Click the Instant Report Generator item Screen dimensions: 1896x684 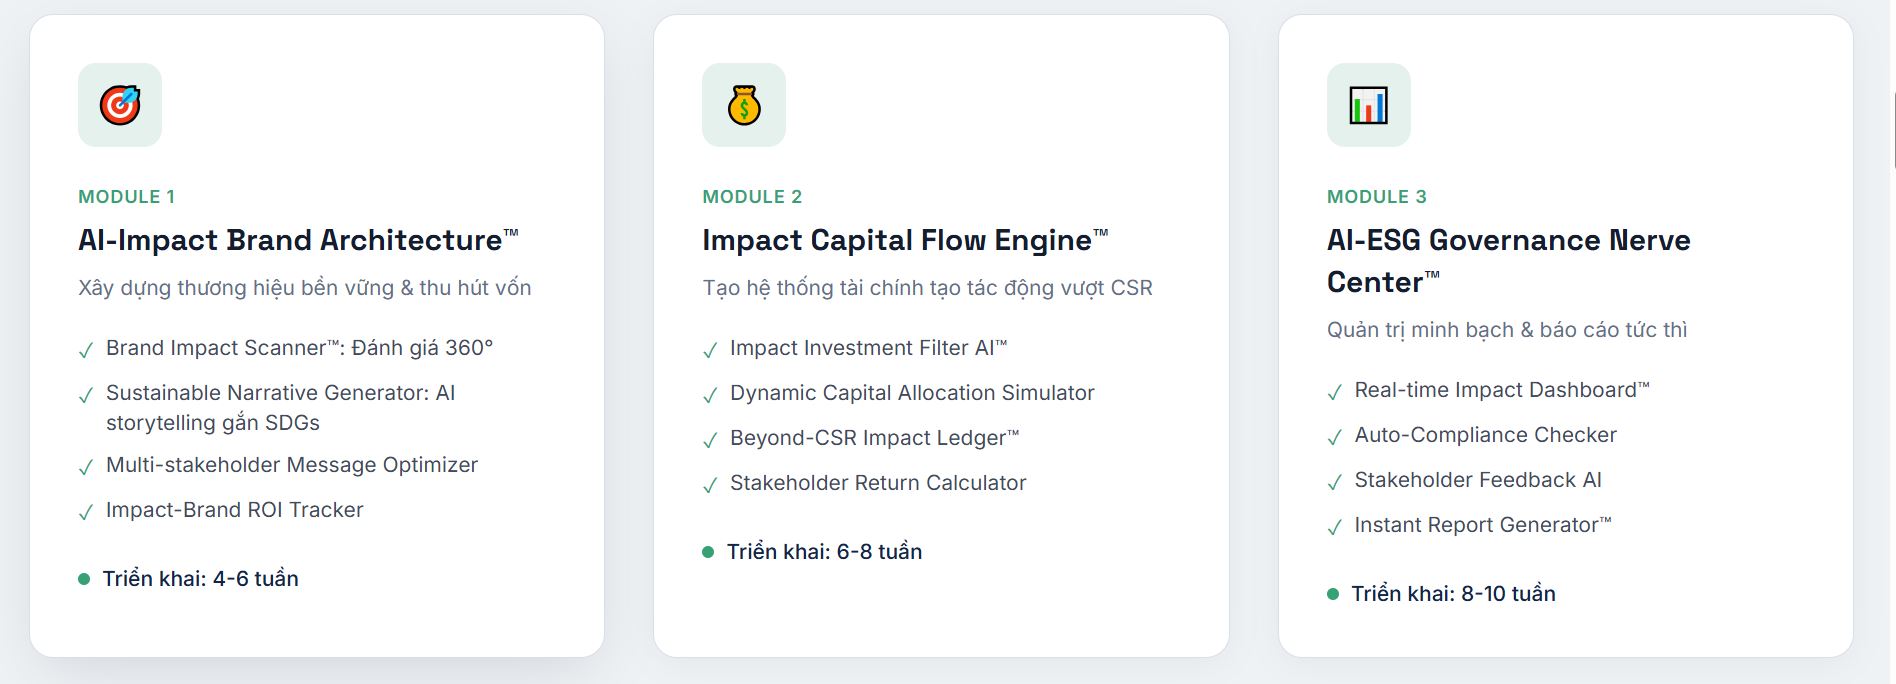(1482, 525)
